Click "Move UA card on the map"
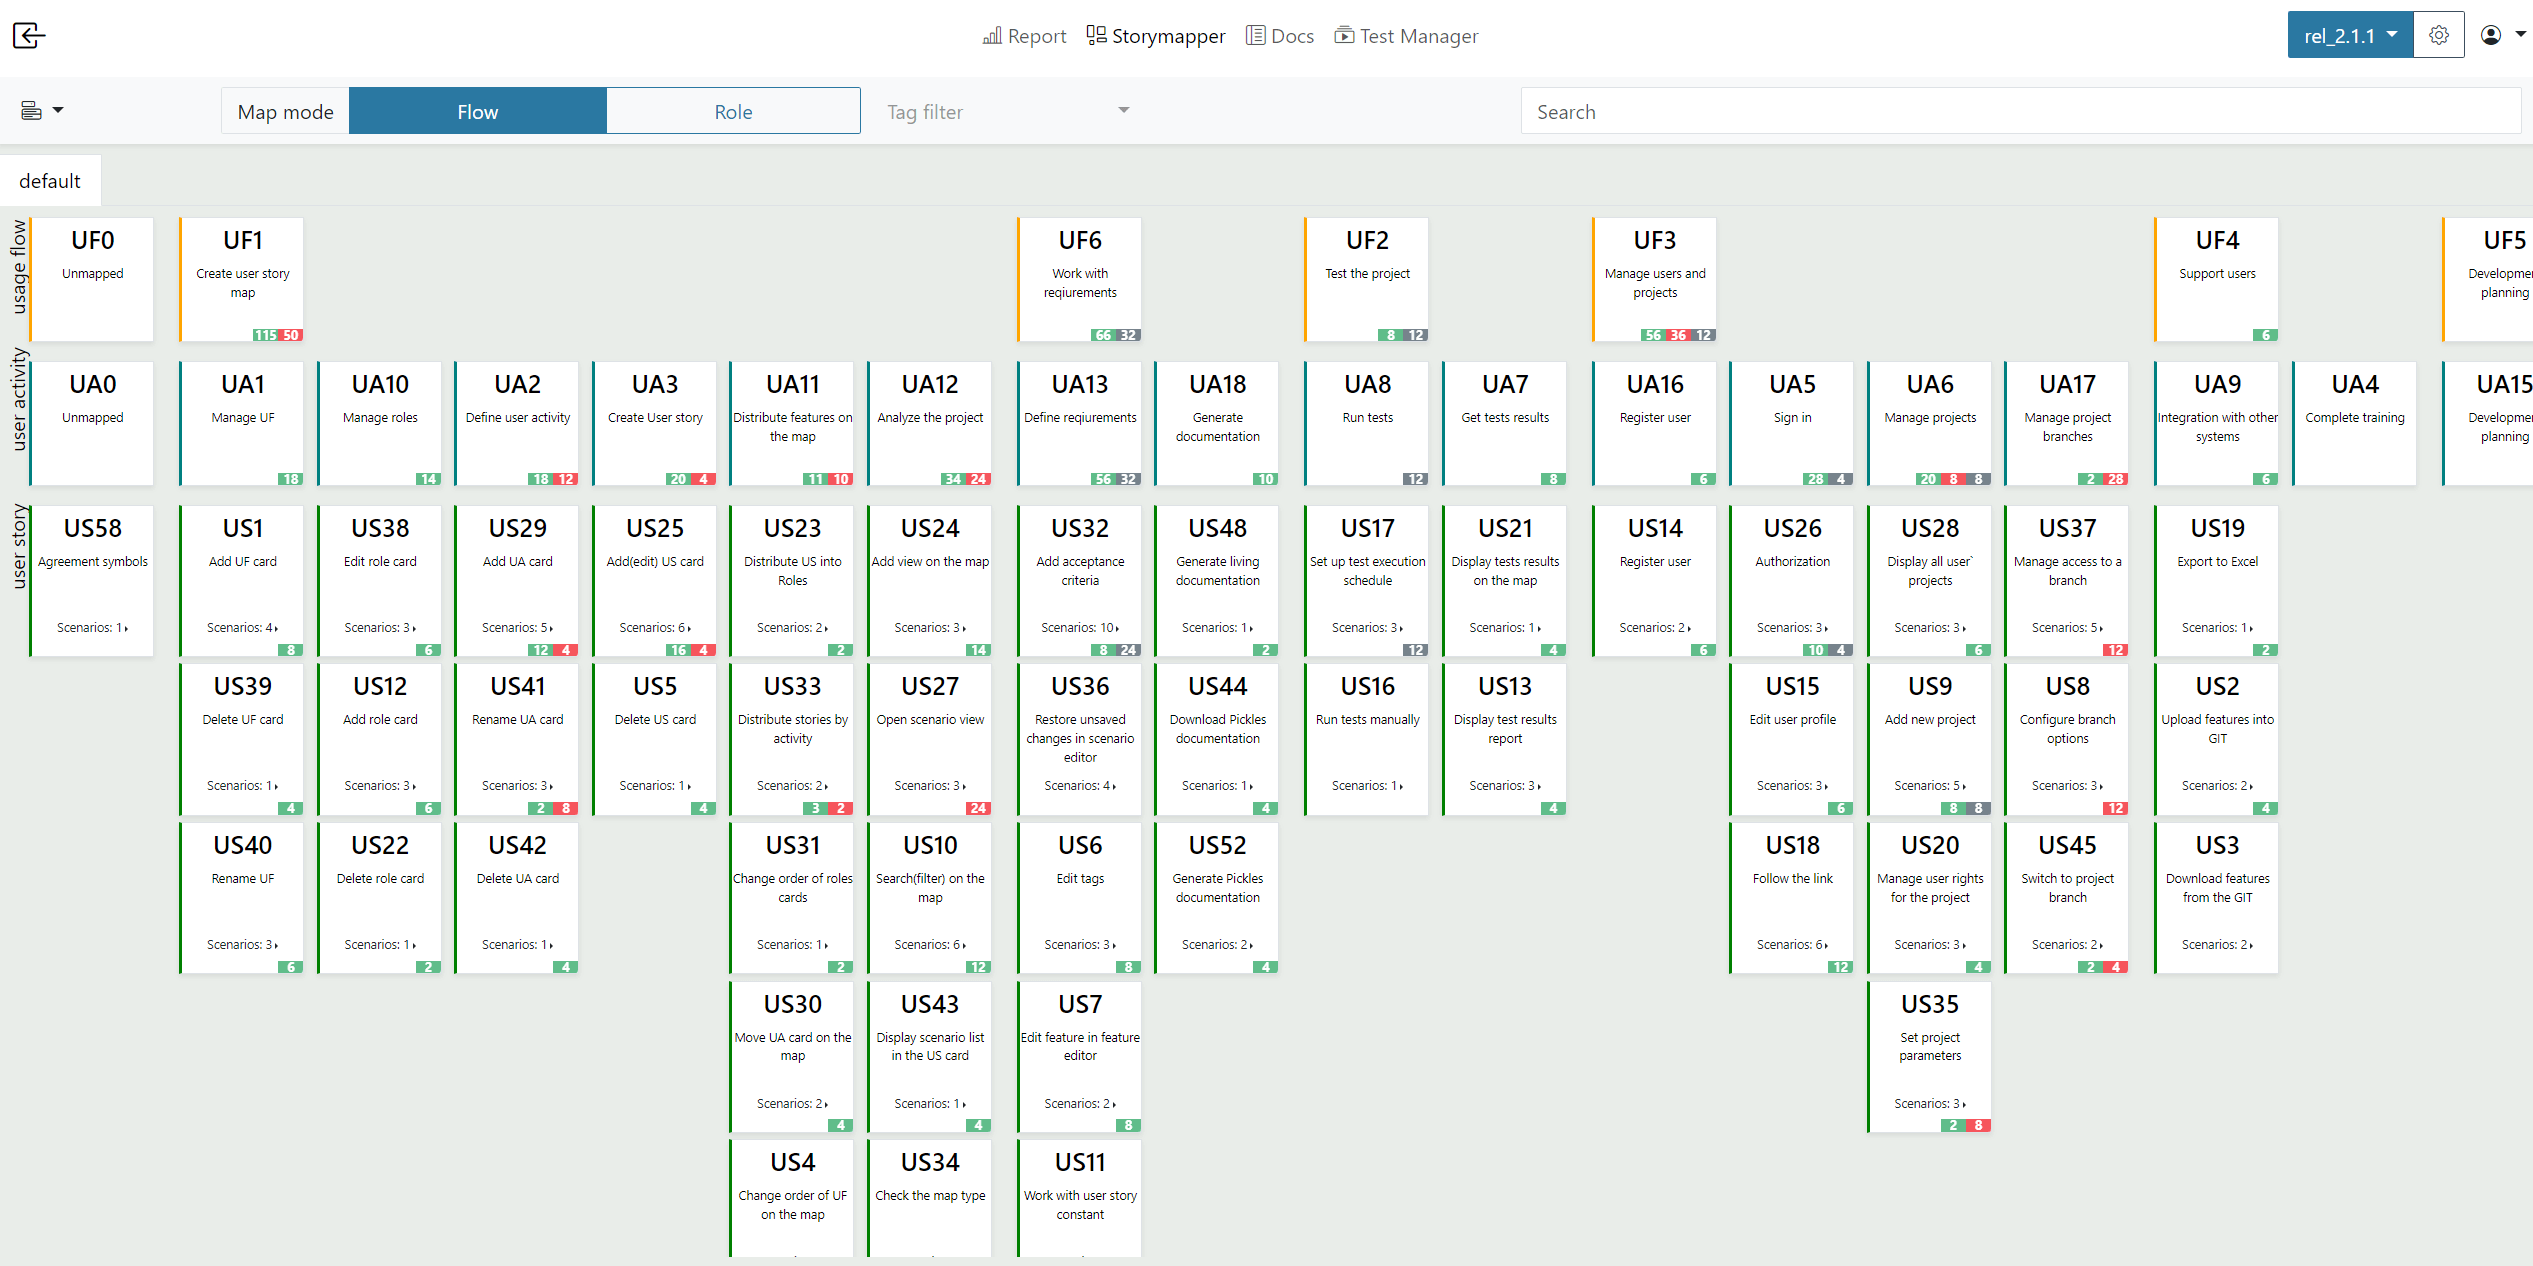2533x1266 pixels. click(x=793, y=1047)
